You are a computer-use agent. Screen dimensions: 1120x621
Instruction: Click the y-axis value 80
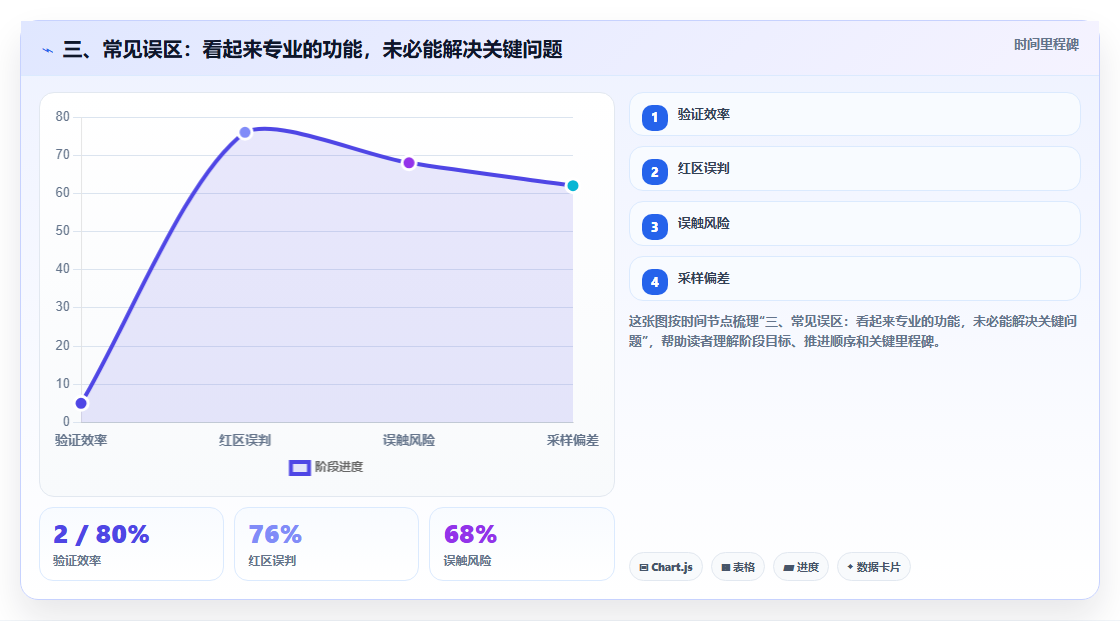tap(63, 116)
